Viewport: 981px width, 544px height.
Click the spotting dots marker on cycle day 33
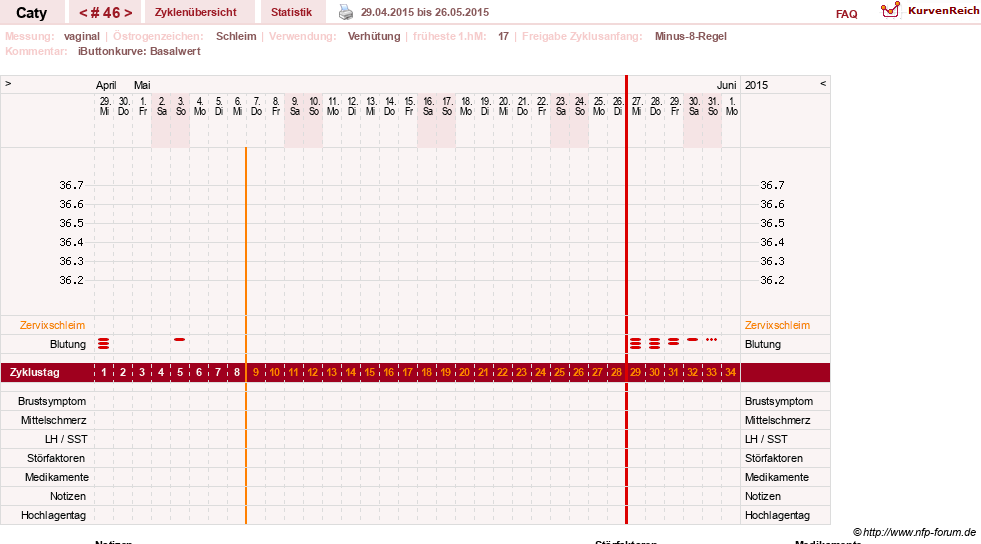coord(711,340)
